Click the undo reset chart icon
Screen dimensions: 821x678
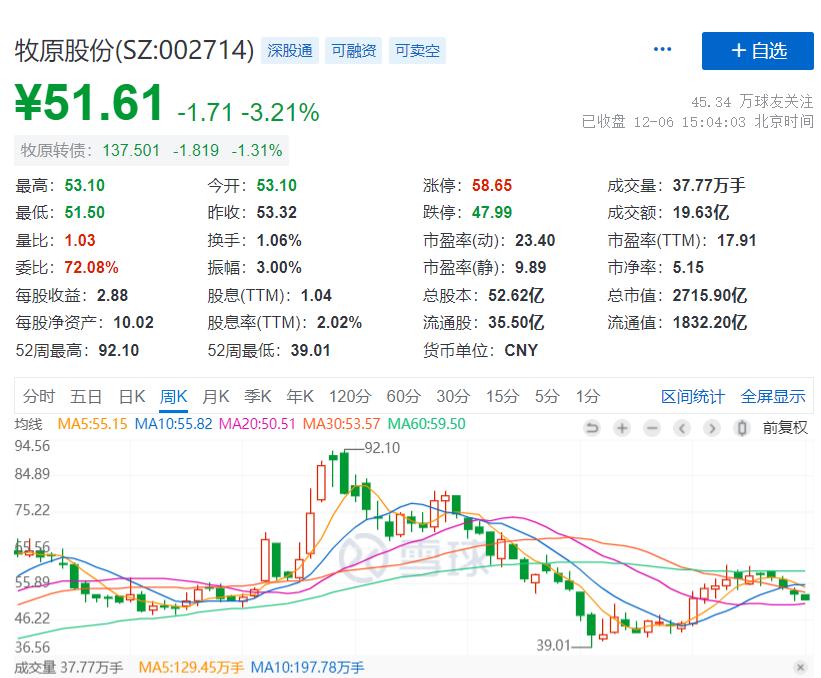592,428
